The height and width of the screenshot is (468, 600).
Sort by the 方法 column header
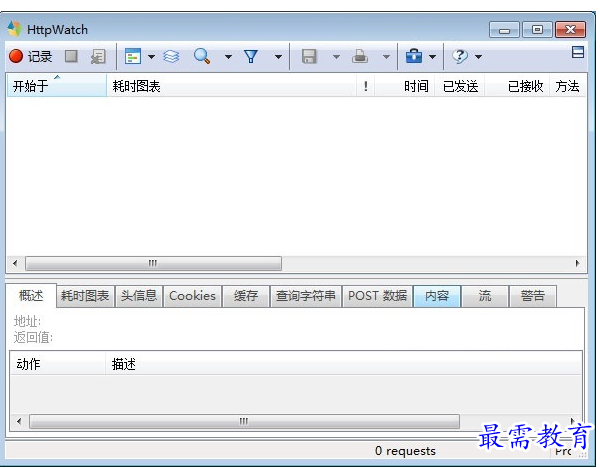pos(568,86)
